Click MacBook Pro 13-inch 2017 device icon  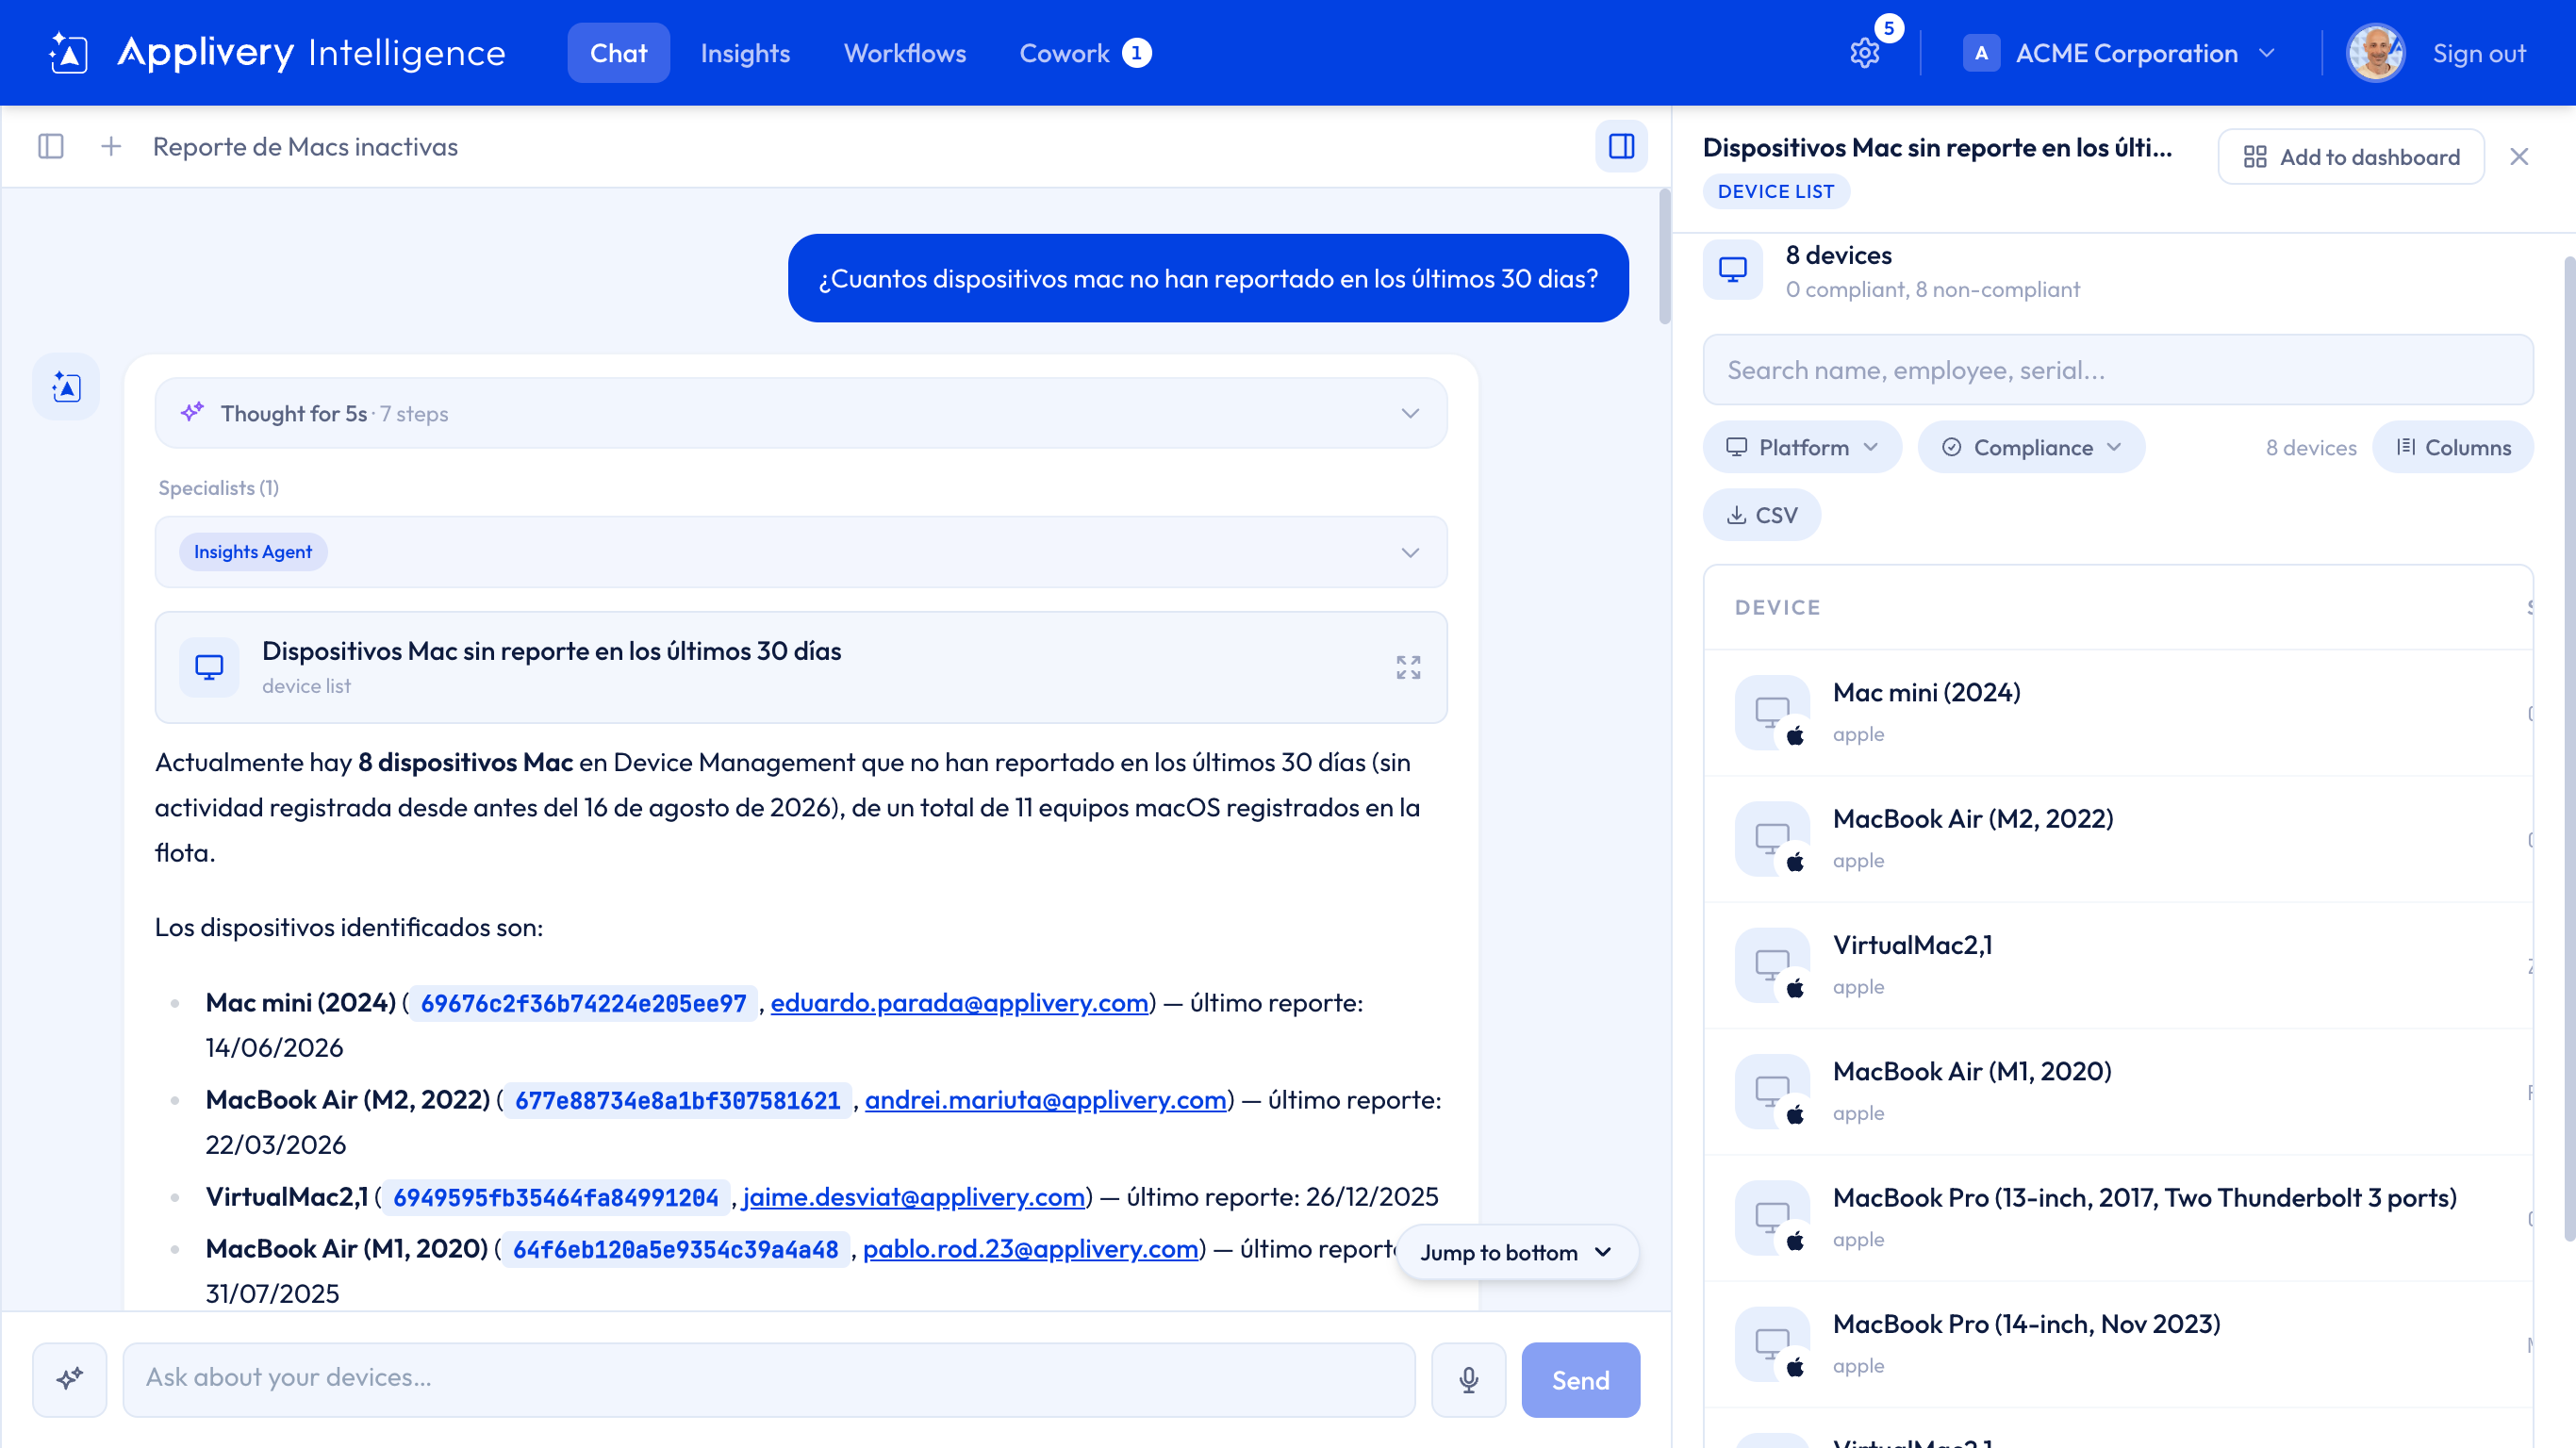pyautogui.click(x=1772, y=1218)
